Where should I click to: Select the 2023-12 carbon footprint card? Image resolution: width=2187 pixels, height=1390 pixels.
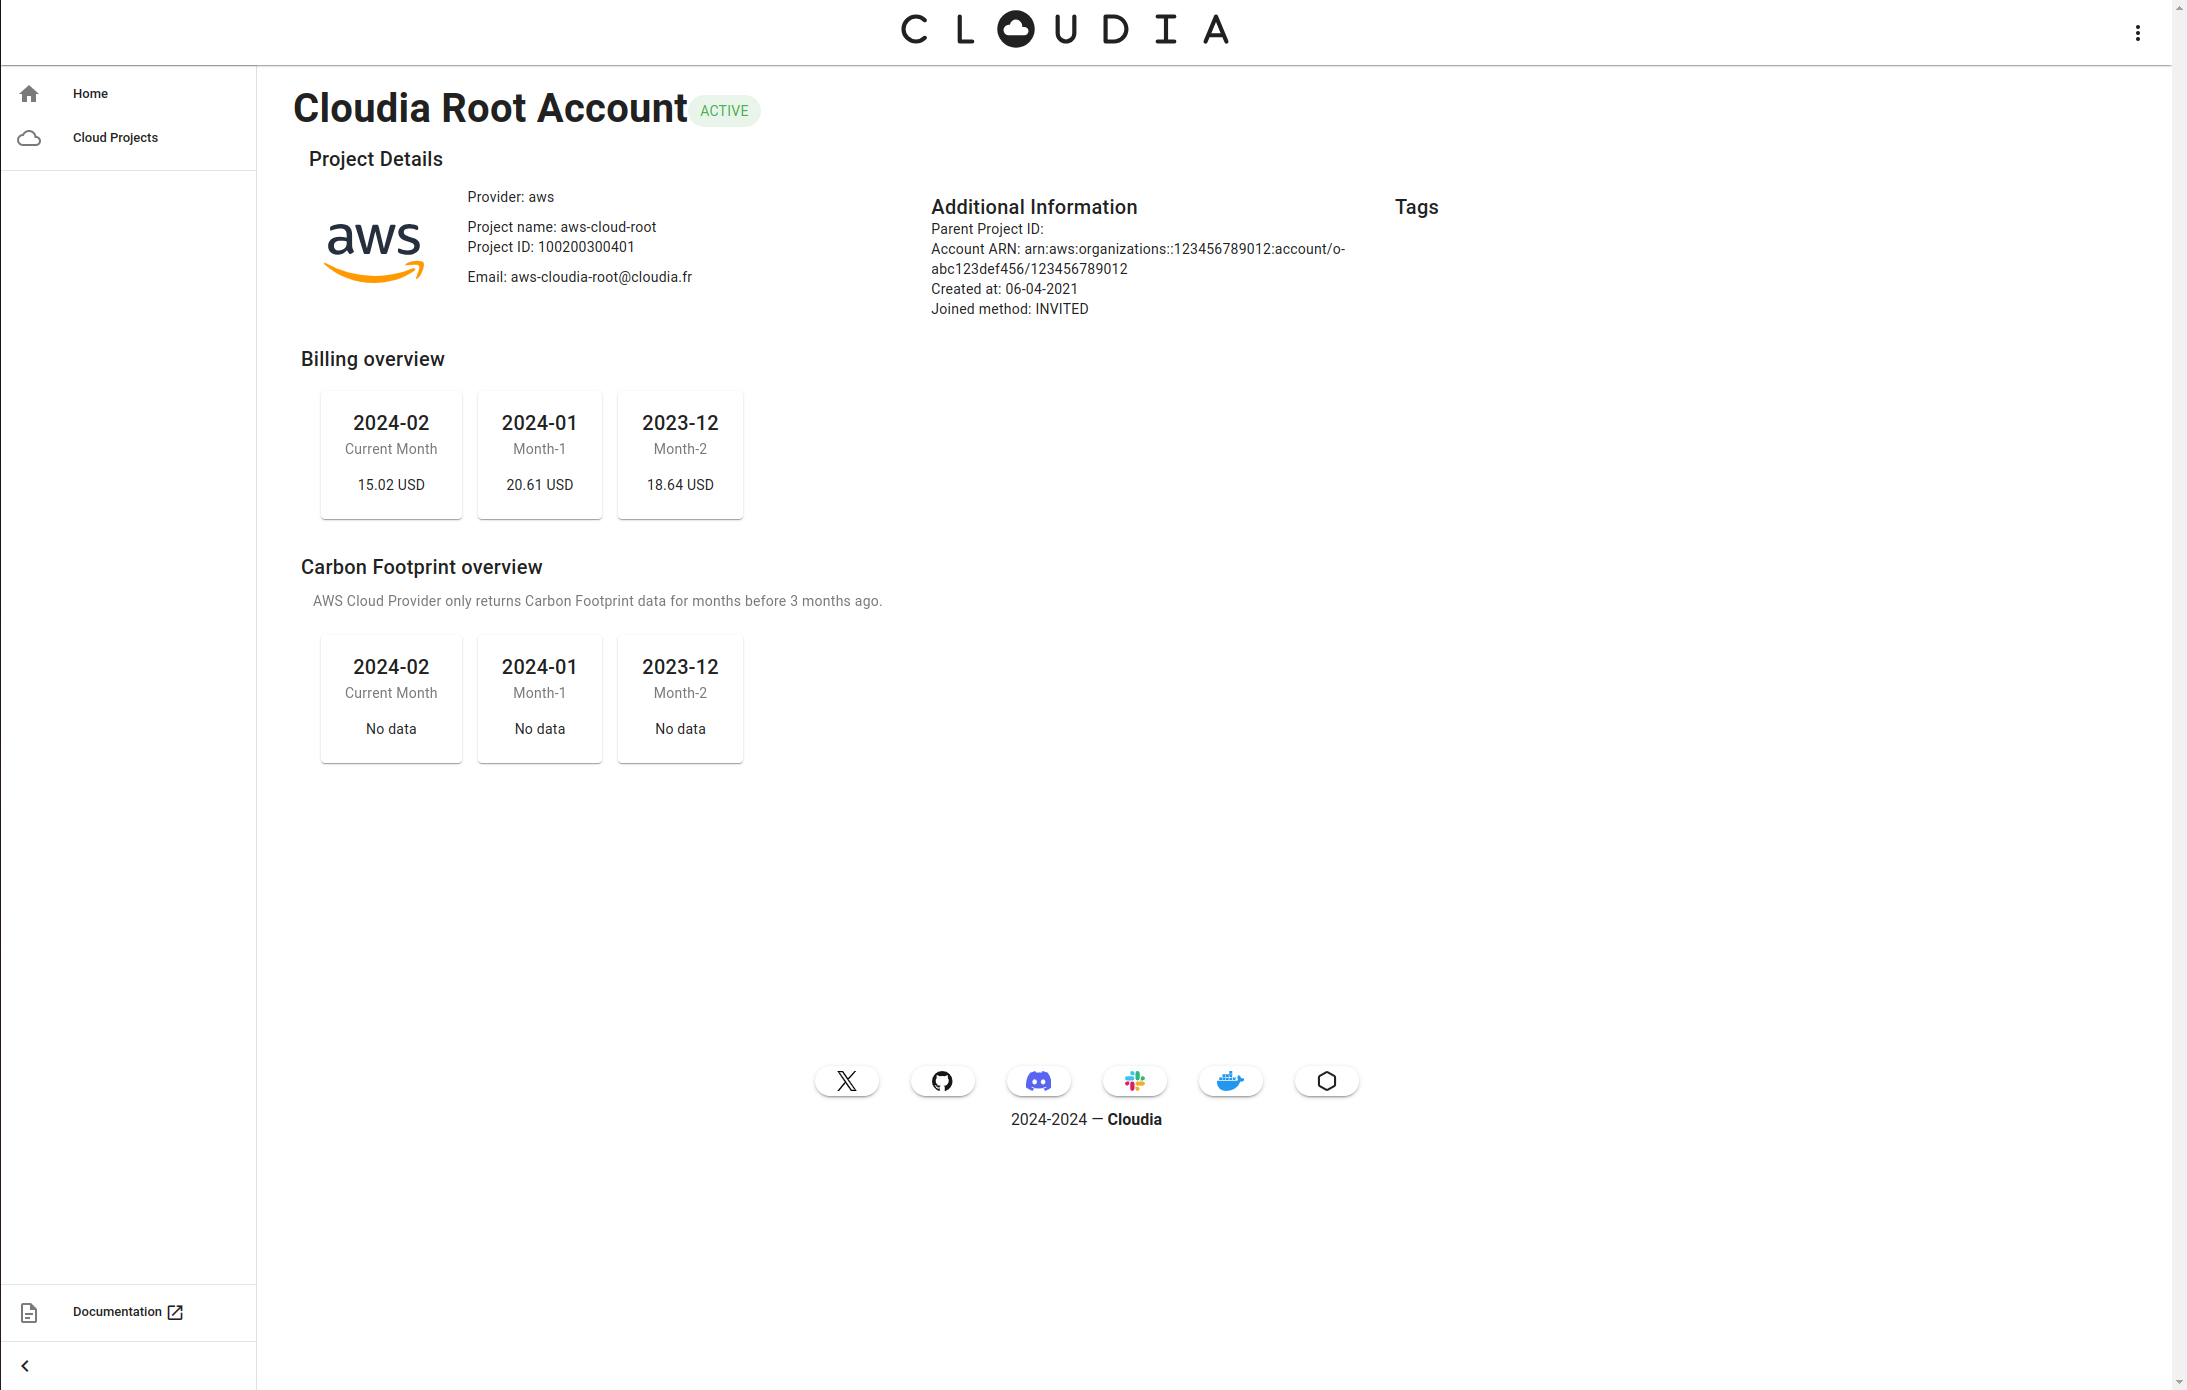(x=680, y=699)
